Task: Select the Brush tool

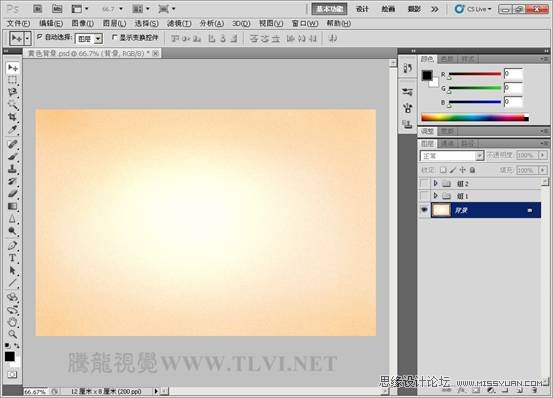Action: pos(13,156)
